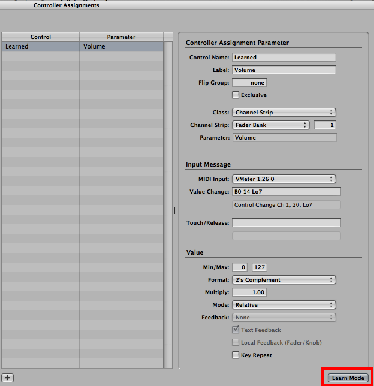This screenshot has height=386, width=374.
Task: Toggle the Text Feedback checkbox
Action: (236, 330)
